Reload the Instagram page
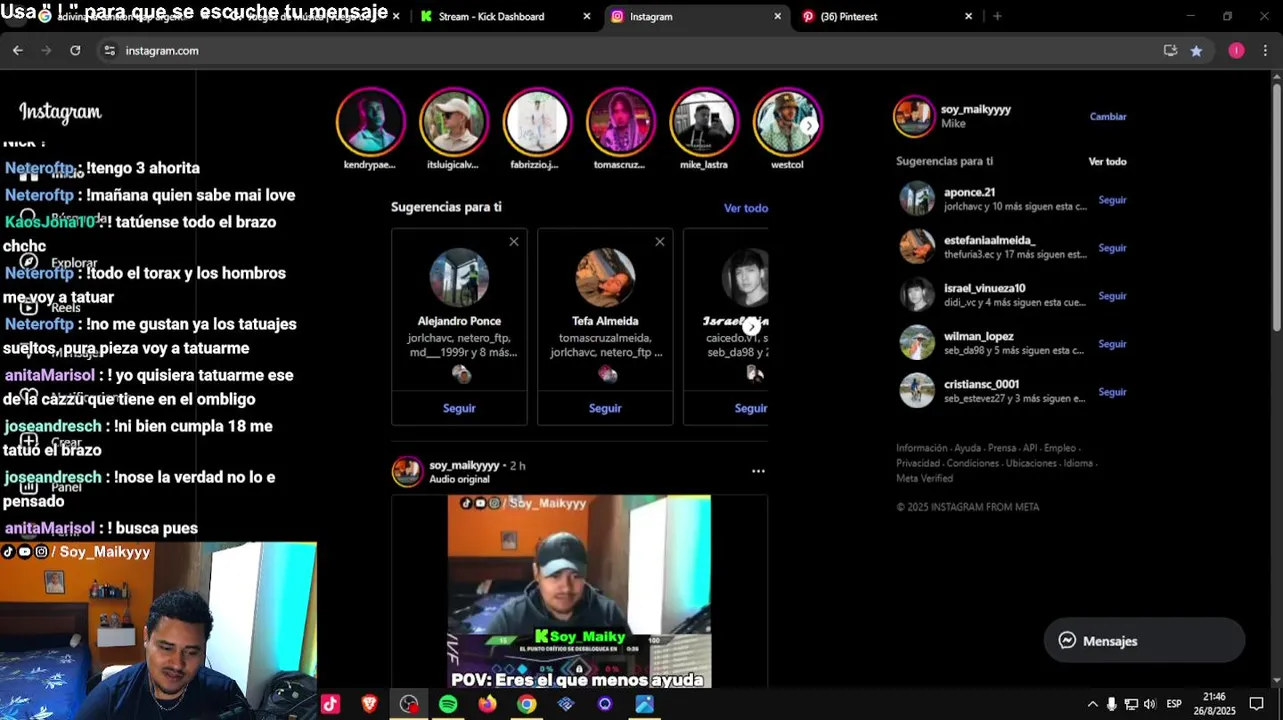This screenshot has width=1283, height=720. tap(75, 50)
